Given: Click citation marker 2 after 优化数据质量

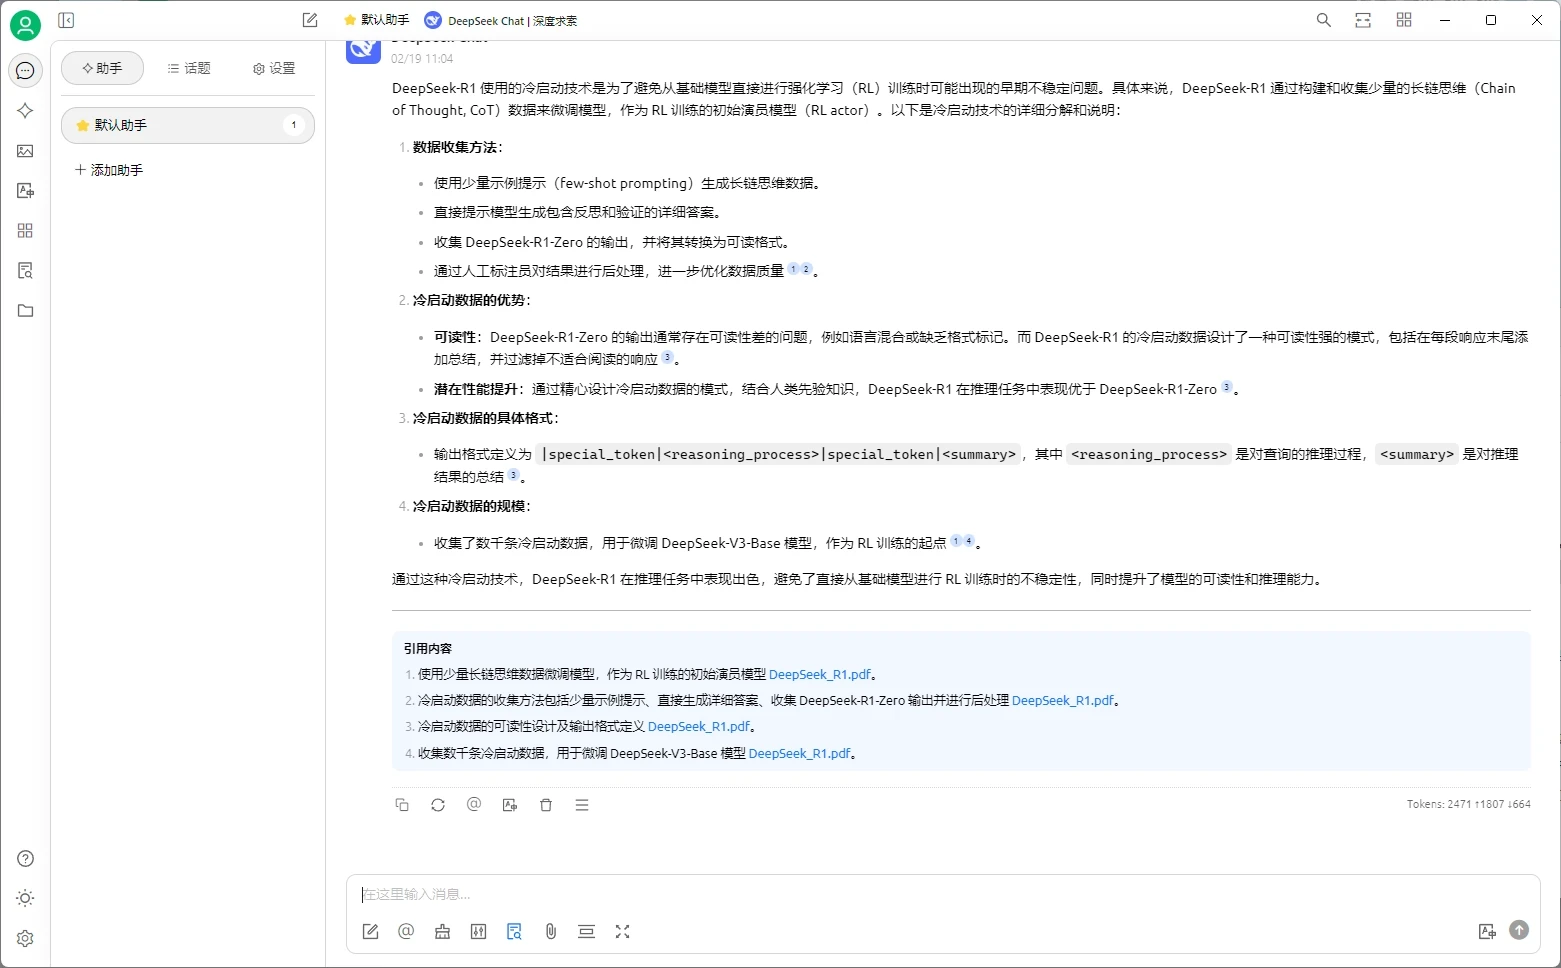Looking at the screenshot, I should pyautogui.click(x=806, y=269).
